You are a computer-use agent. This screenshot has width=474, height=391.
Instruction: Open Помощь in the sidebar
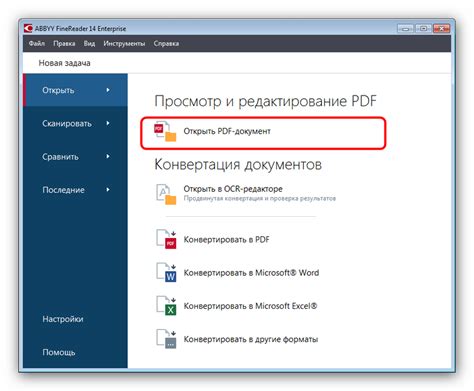tap(59, 352)
